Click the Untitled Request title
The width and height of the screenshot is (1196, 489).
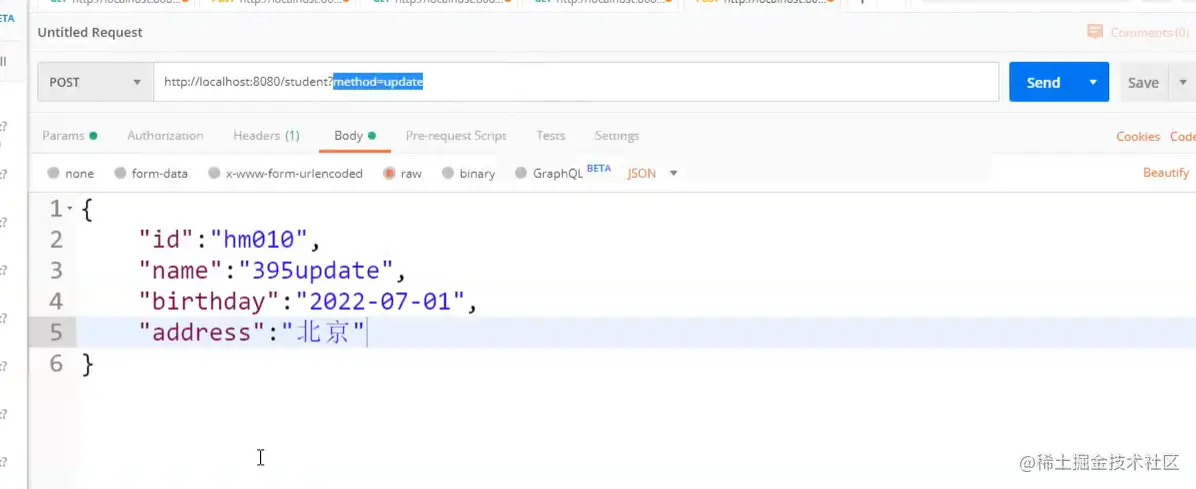pos(90,33)
